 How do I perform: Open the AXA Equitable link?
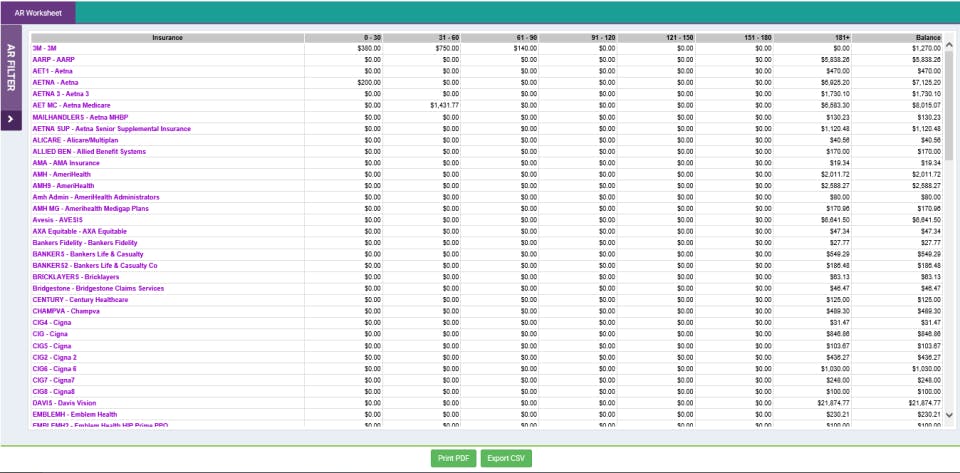(x=80, y=231)
